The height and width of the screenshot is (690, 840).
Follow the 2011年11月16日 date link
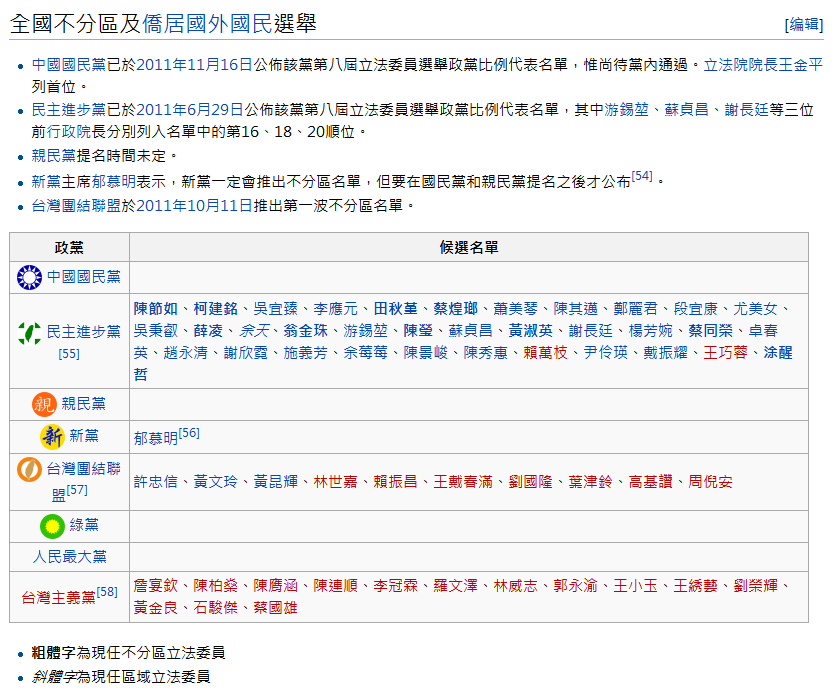[194, 65]
